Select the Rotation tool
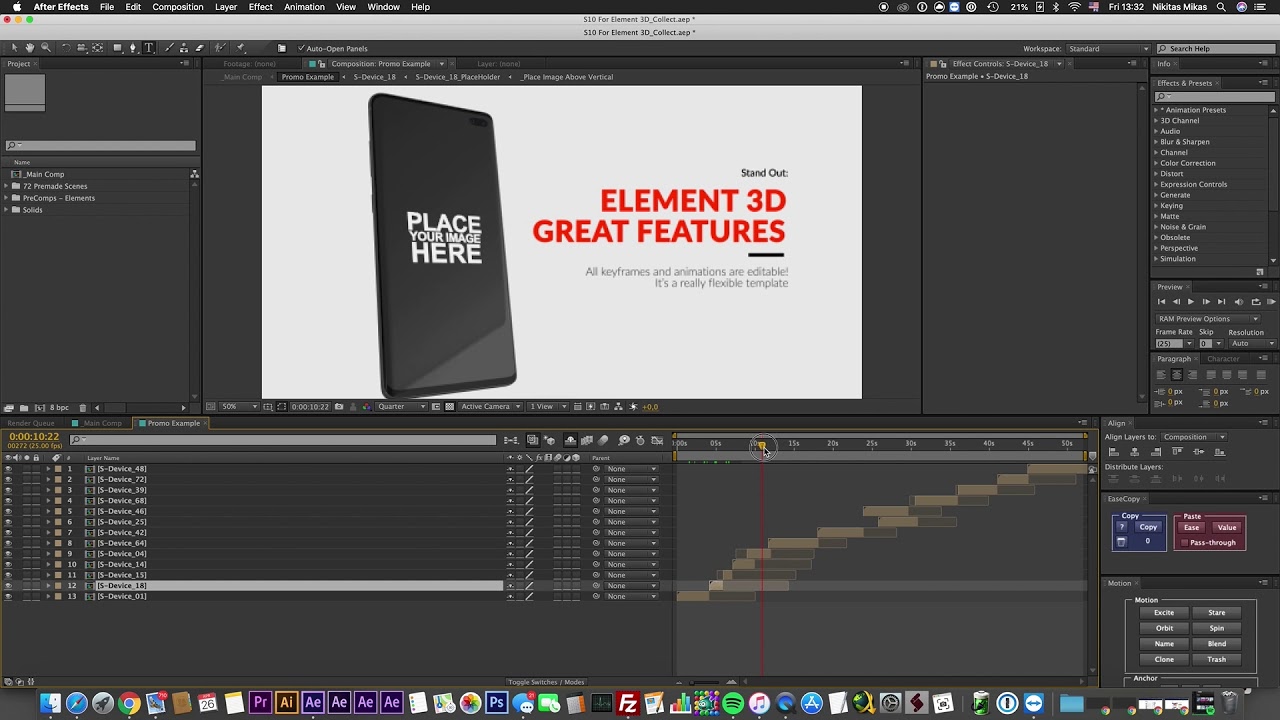Viewport: 1280px width, 720px height. (x=65, y=48)
